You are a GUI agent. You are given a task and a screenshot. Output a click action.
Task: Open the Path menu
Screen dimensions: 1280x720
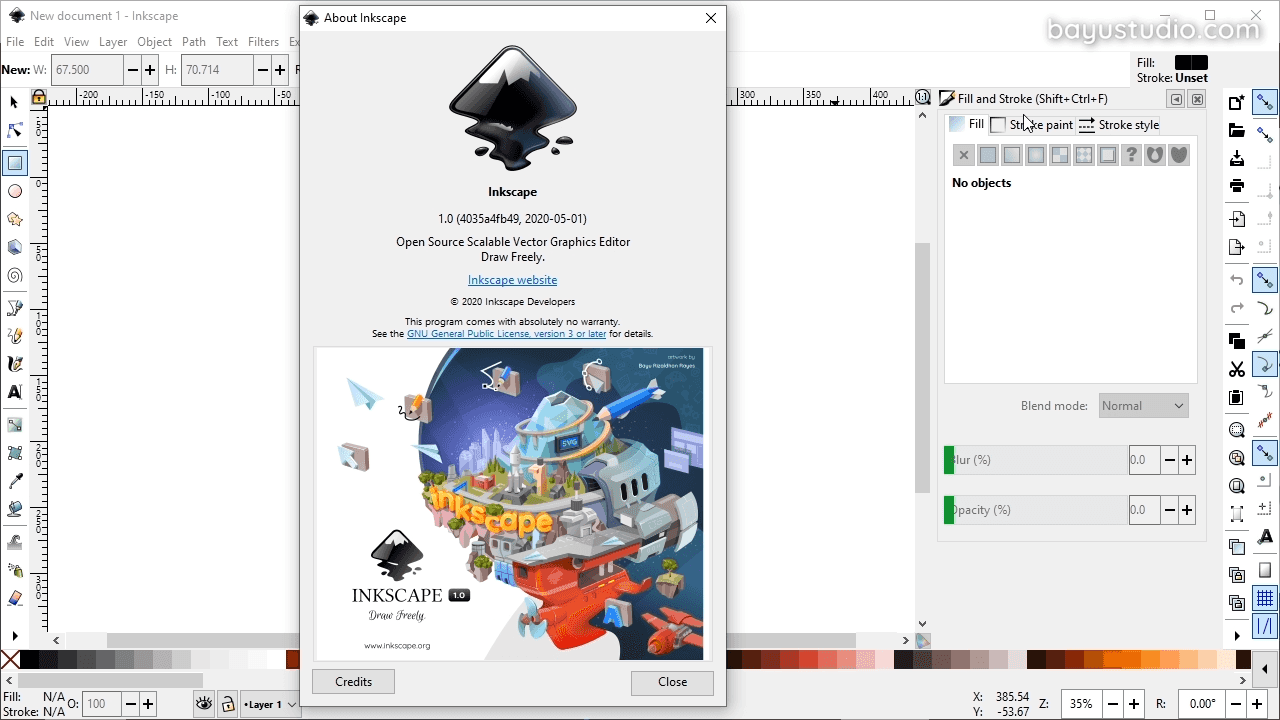pyautogui.click(x=194, y=42)
